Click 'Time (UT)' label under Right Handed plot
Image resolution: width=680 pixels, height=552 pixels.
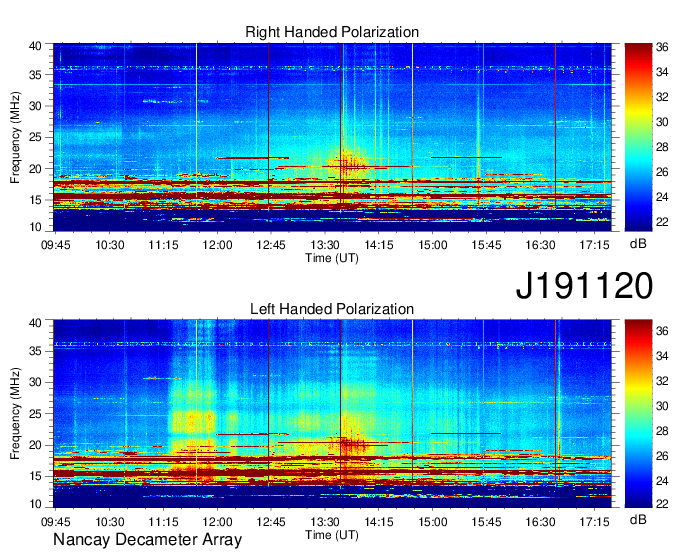click(x=332, y=258)
